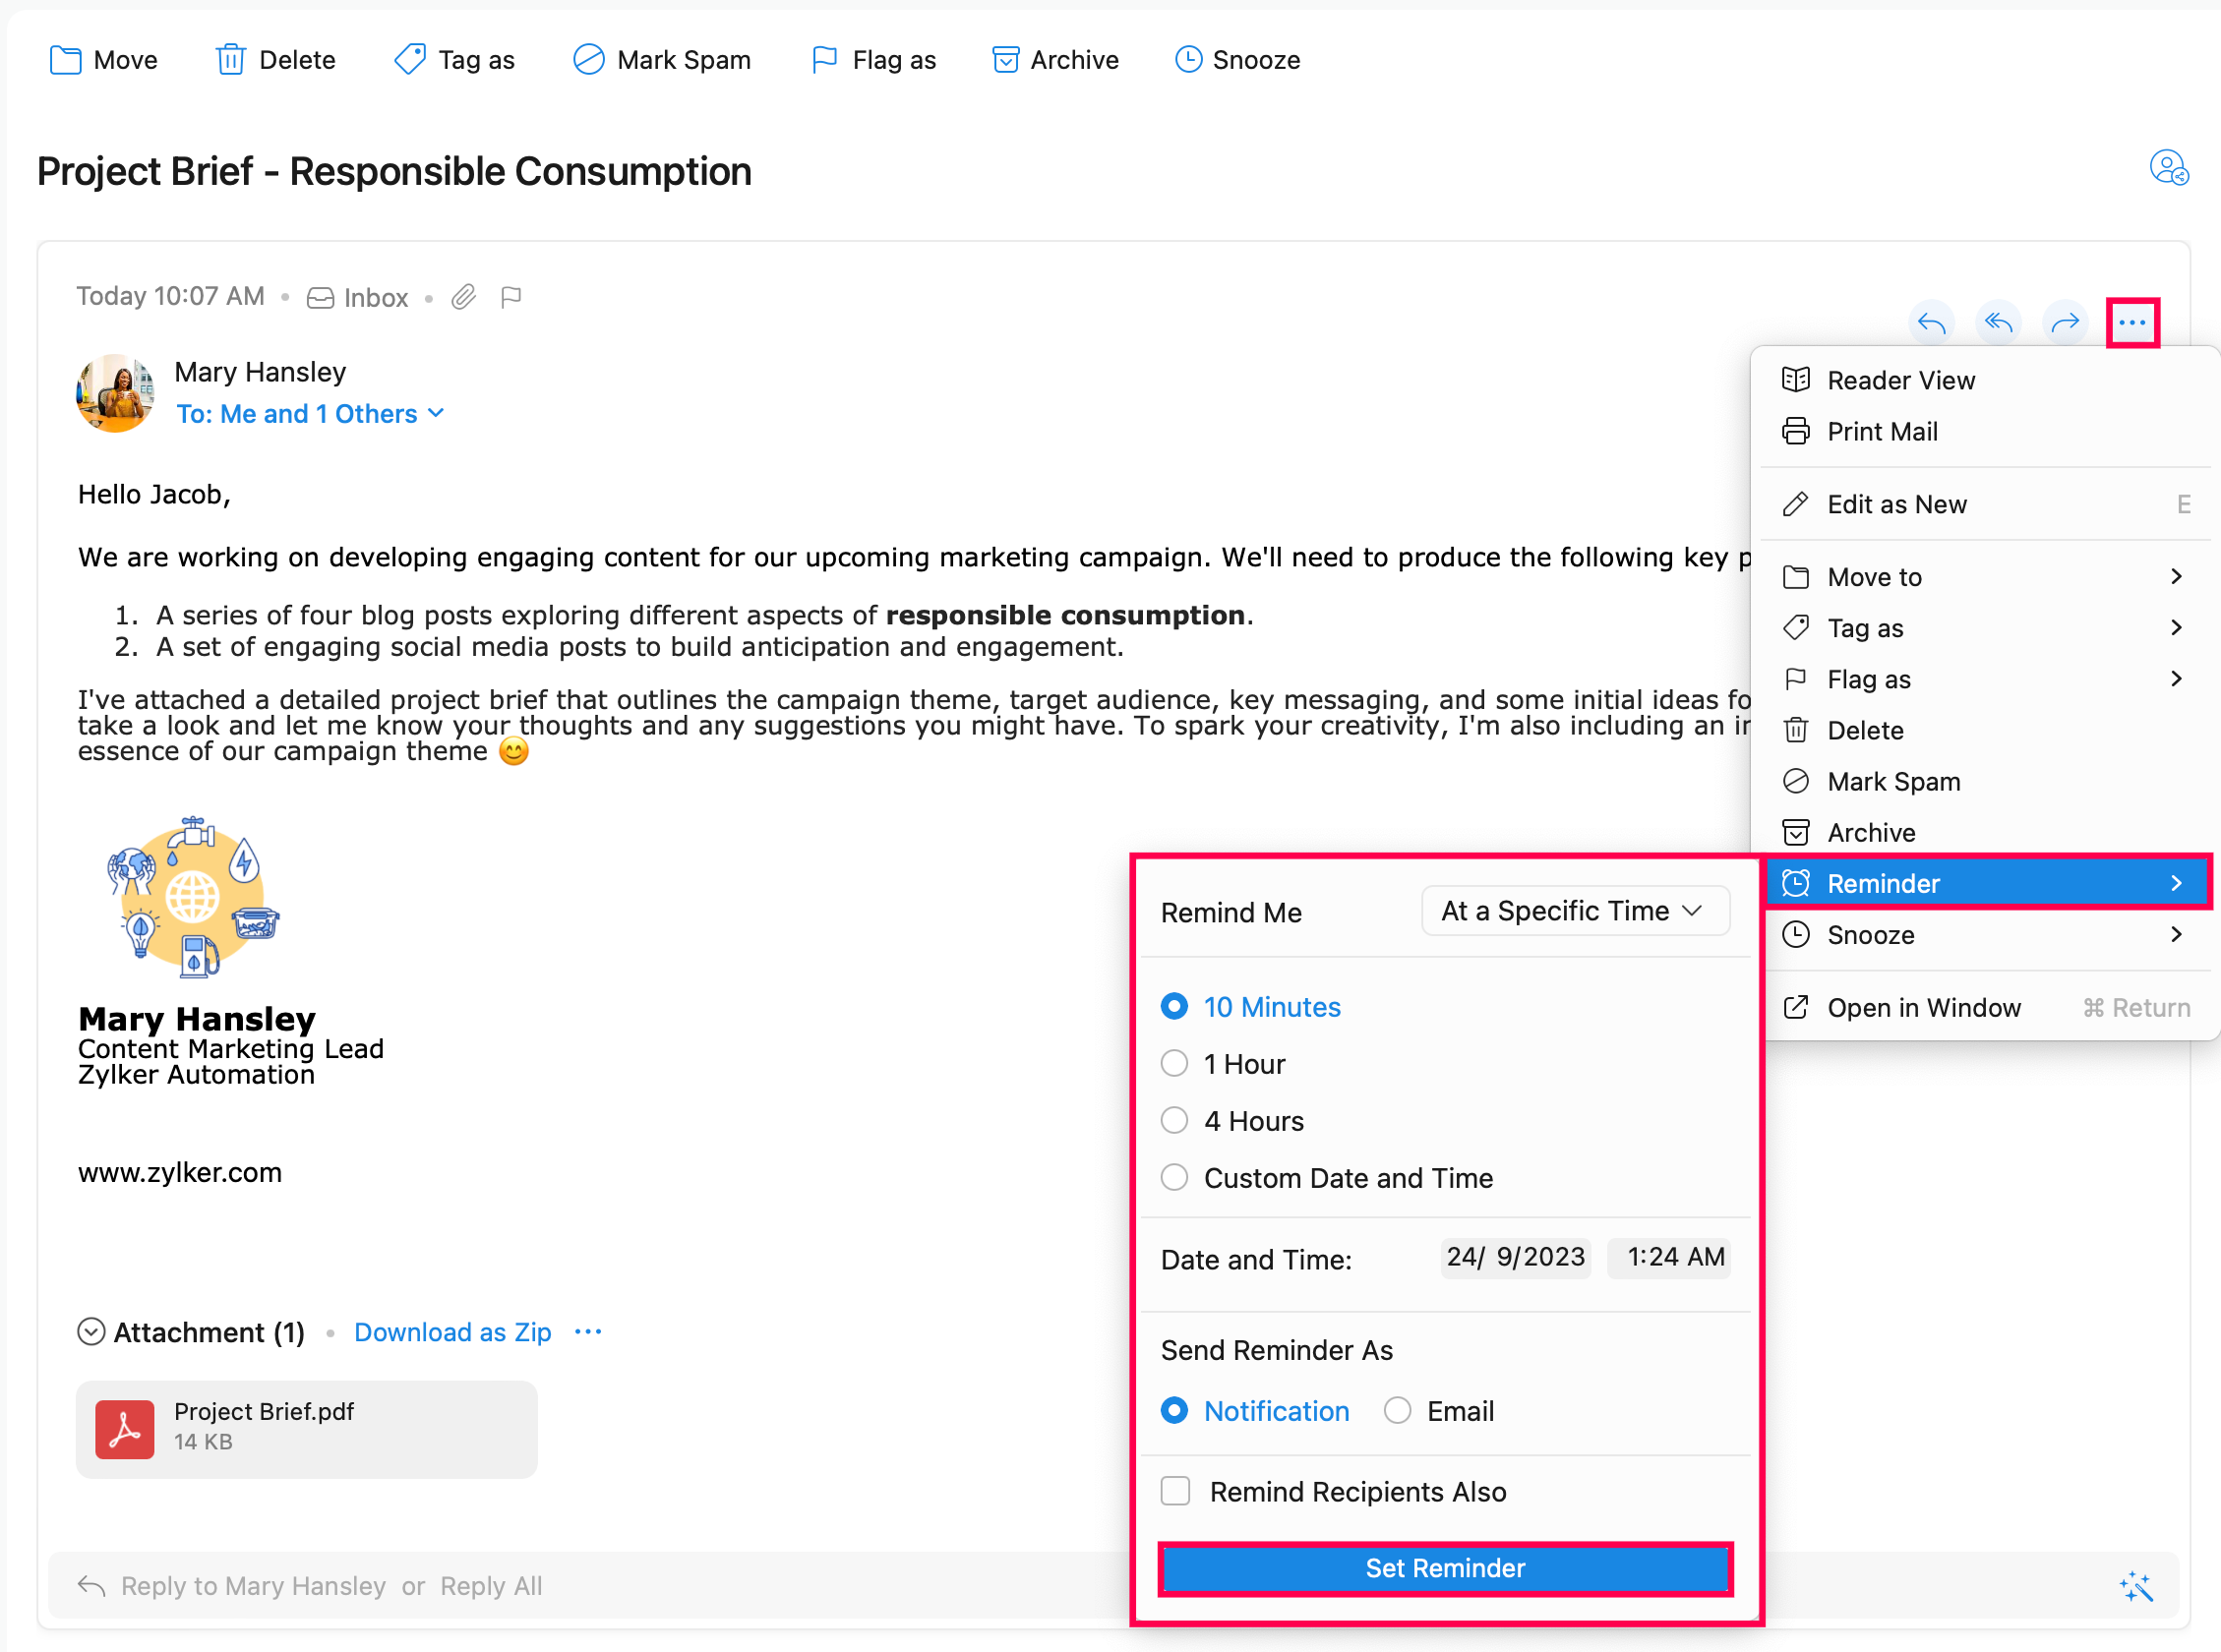Click the Forward arrow icon

(x=2065, y=323)
